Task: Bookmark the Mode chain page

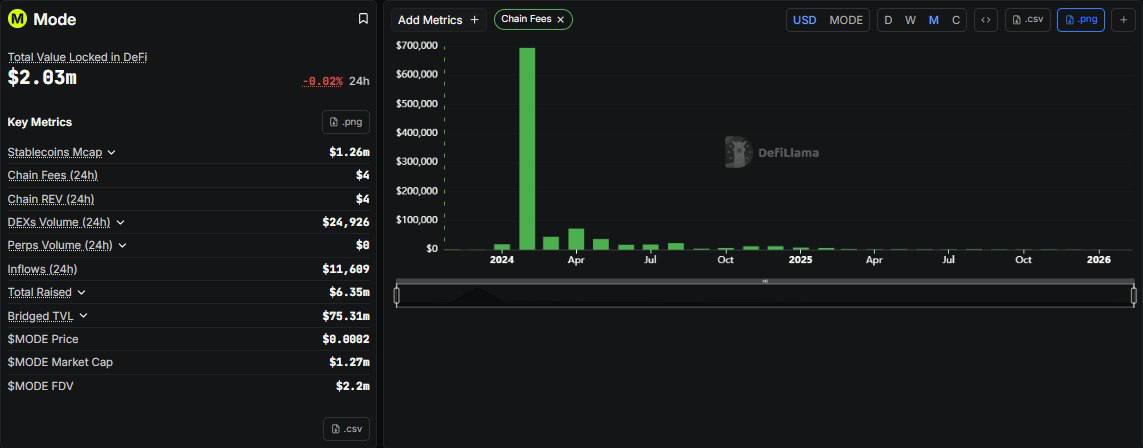Action: point(363,19)
